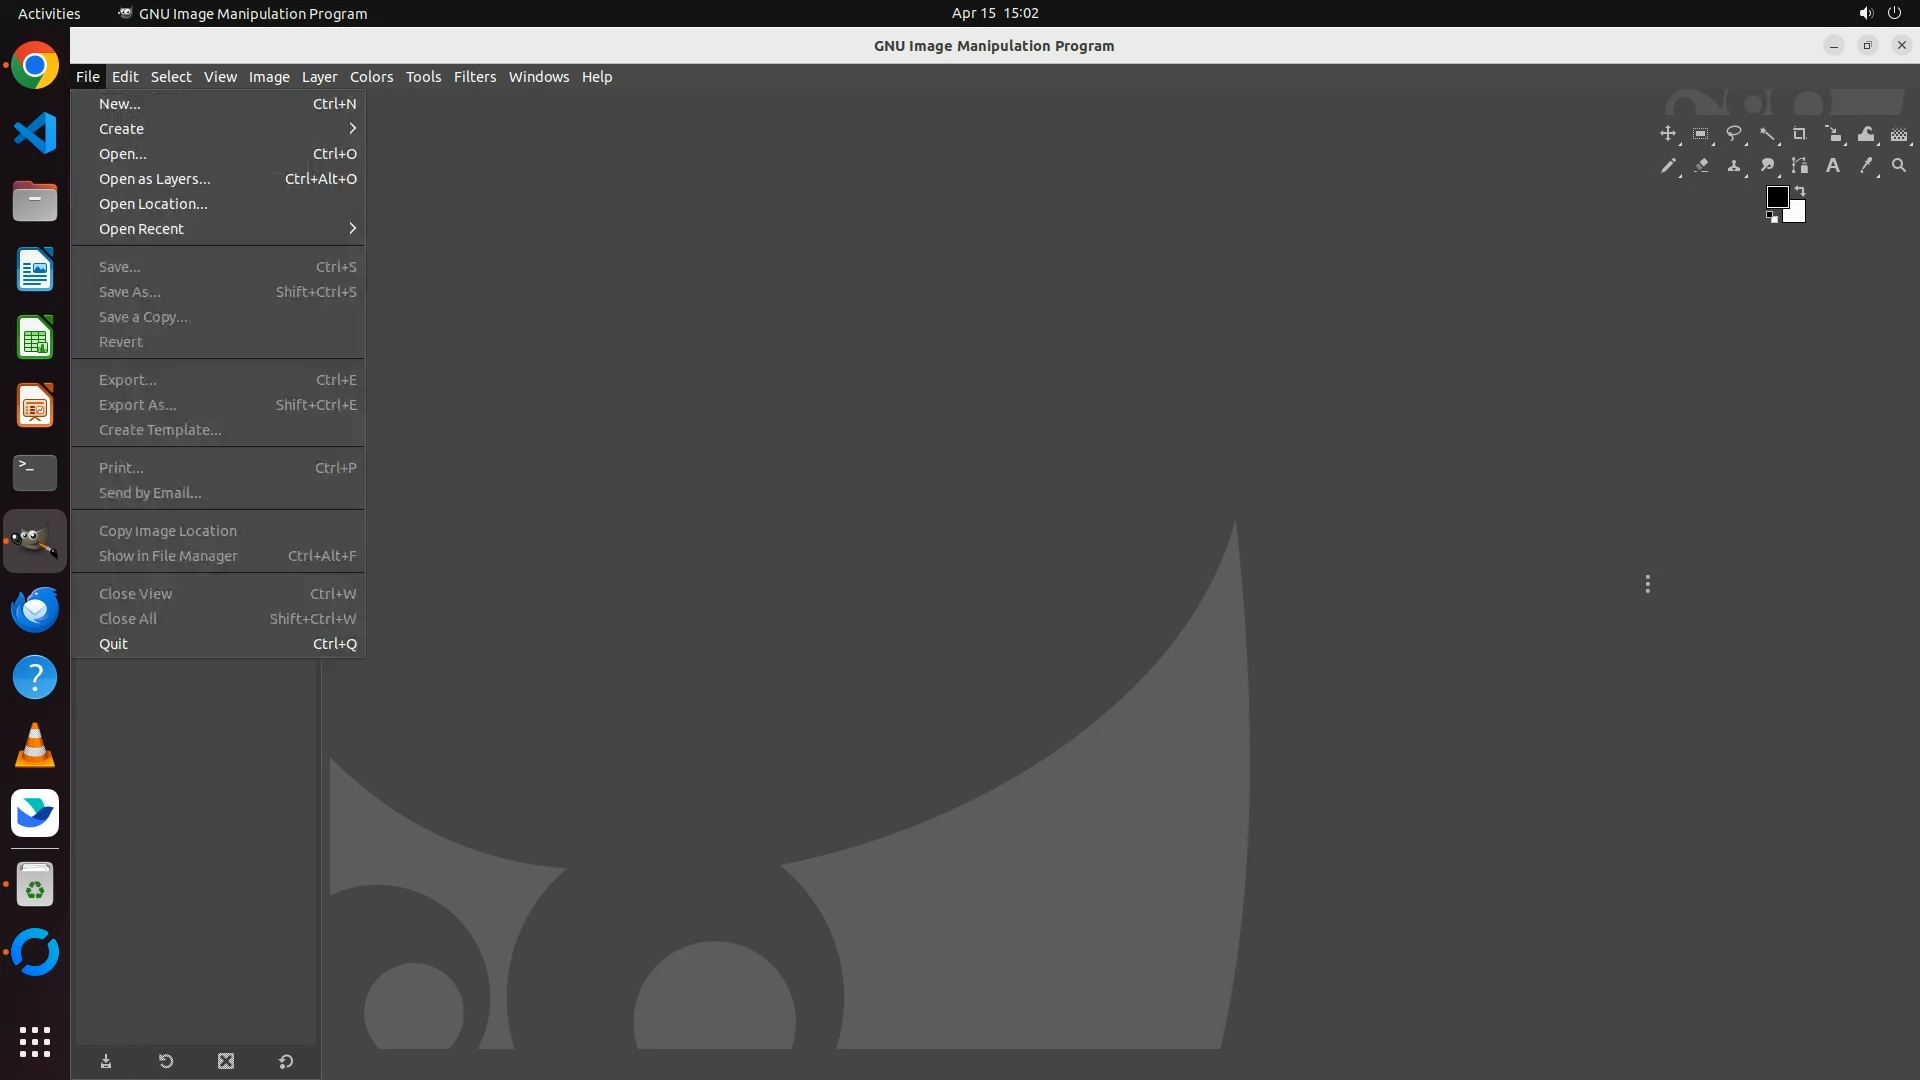1920x1080 pixels.
Task: Click New... in File menu
Action: point(119,104)
